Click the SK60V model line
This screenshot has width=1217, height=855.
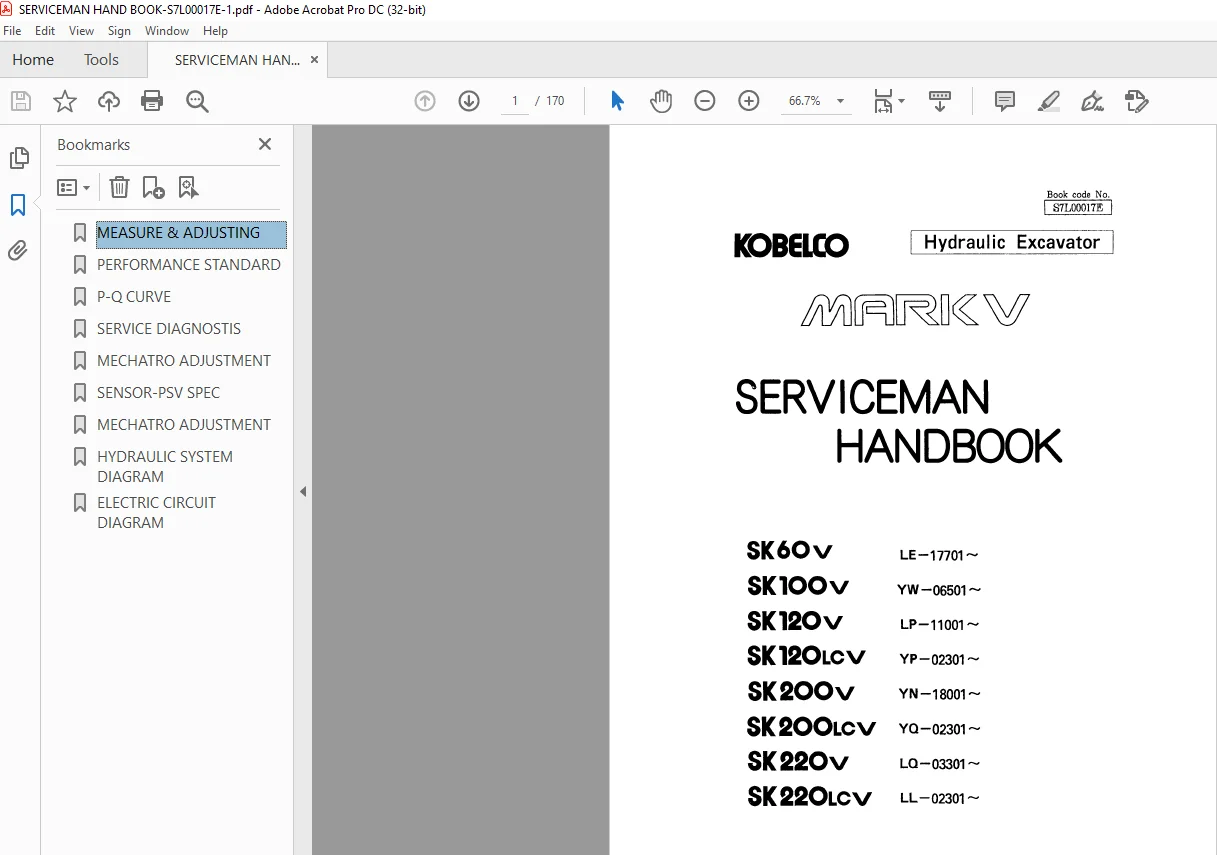pos(790,551)
